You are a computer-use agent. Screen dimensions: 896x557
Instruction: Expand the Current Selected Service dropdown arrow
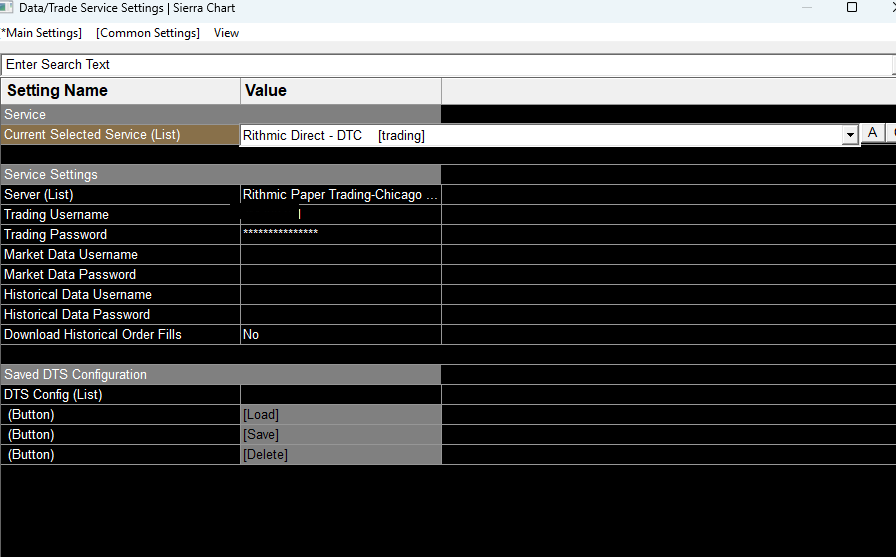(x=850, y=135)
